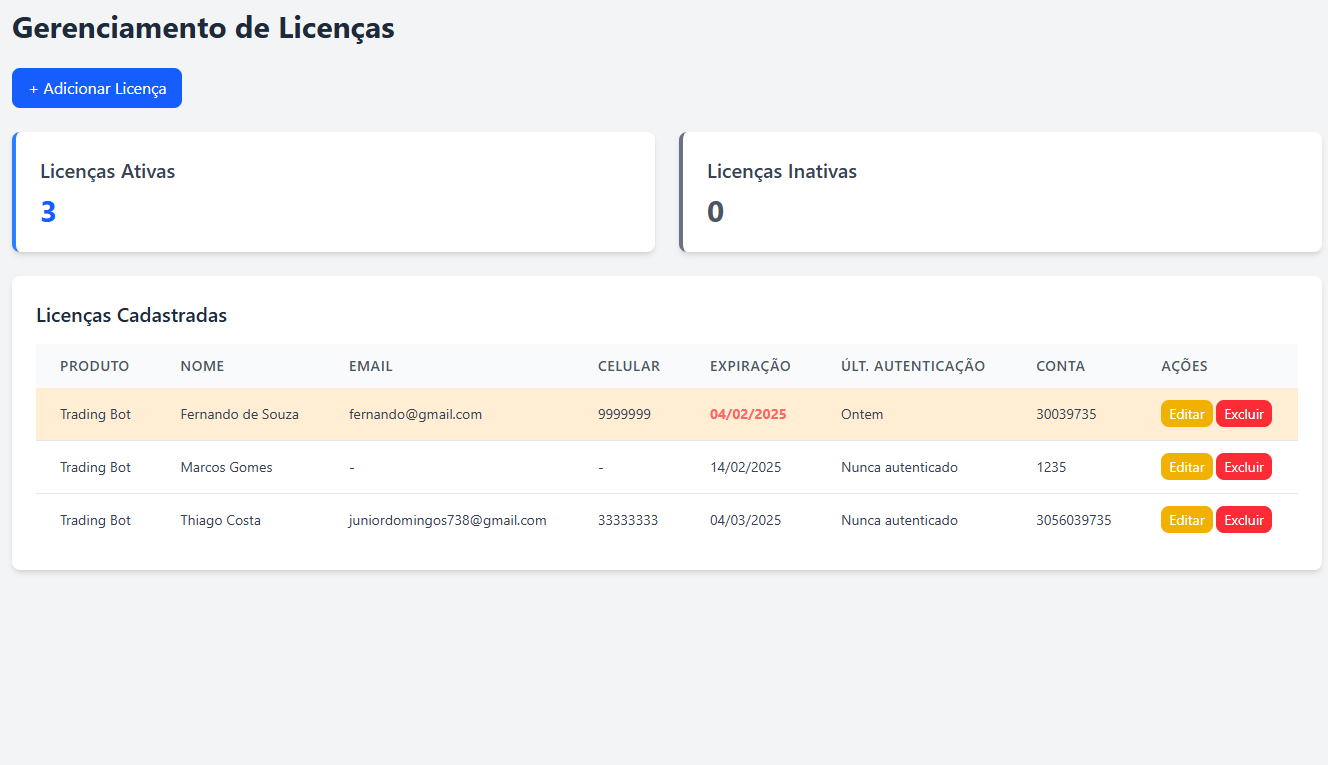This screenshot has width=1328, height=765.
Task: Click Excluir for Marcos Gomes
Action: pos(1243,466)
